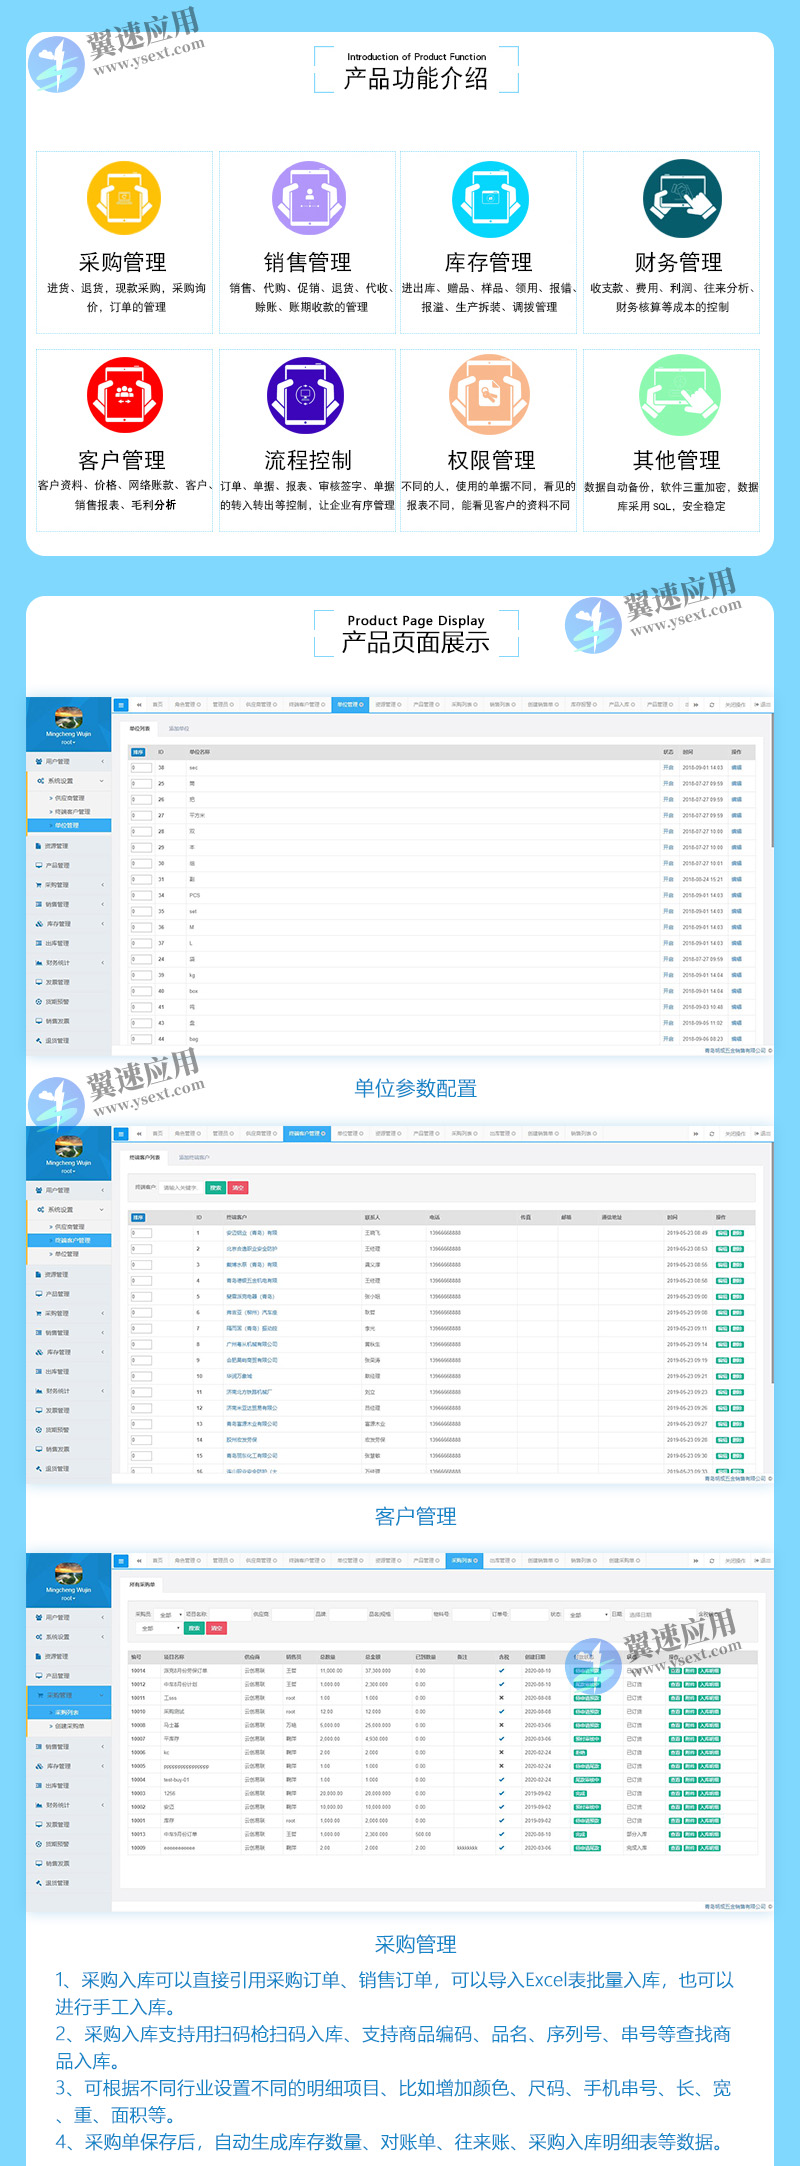Switch to active 终端客户管理 tab in 客户管理 screenshot
Viewport: 800px width, 2166px height.
click(305, 1133)
